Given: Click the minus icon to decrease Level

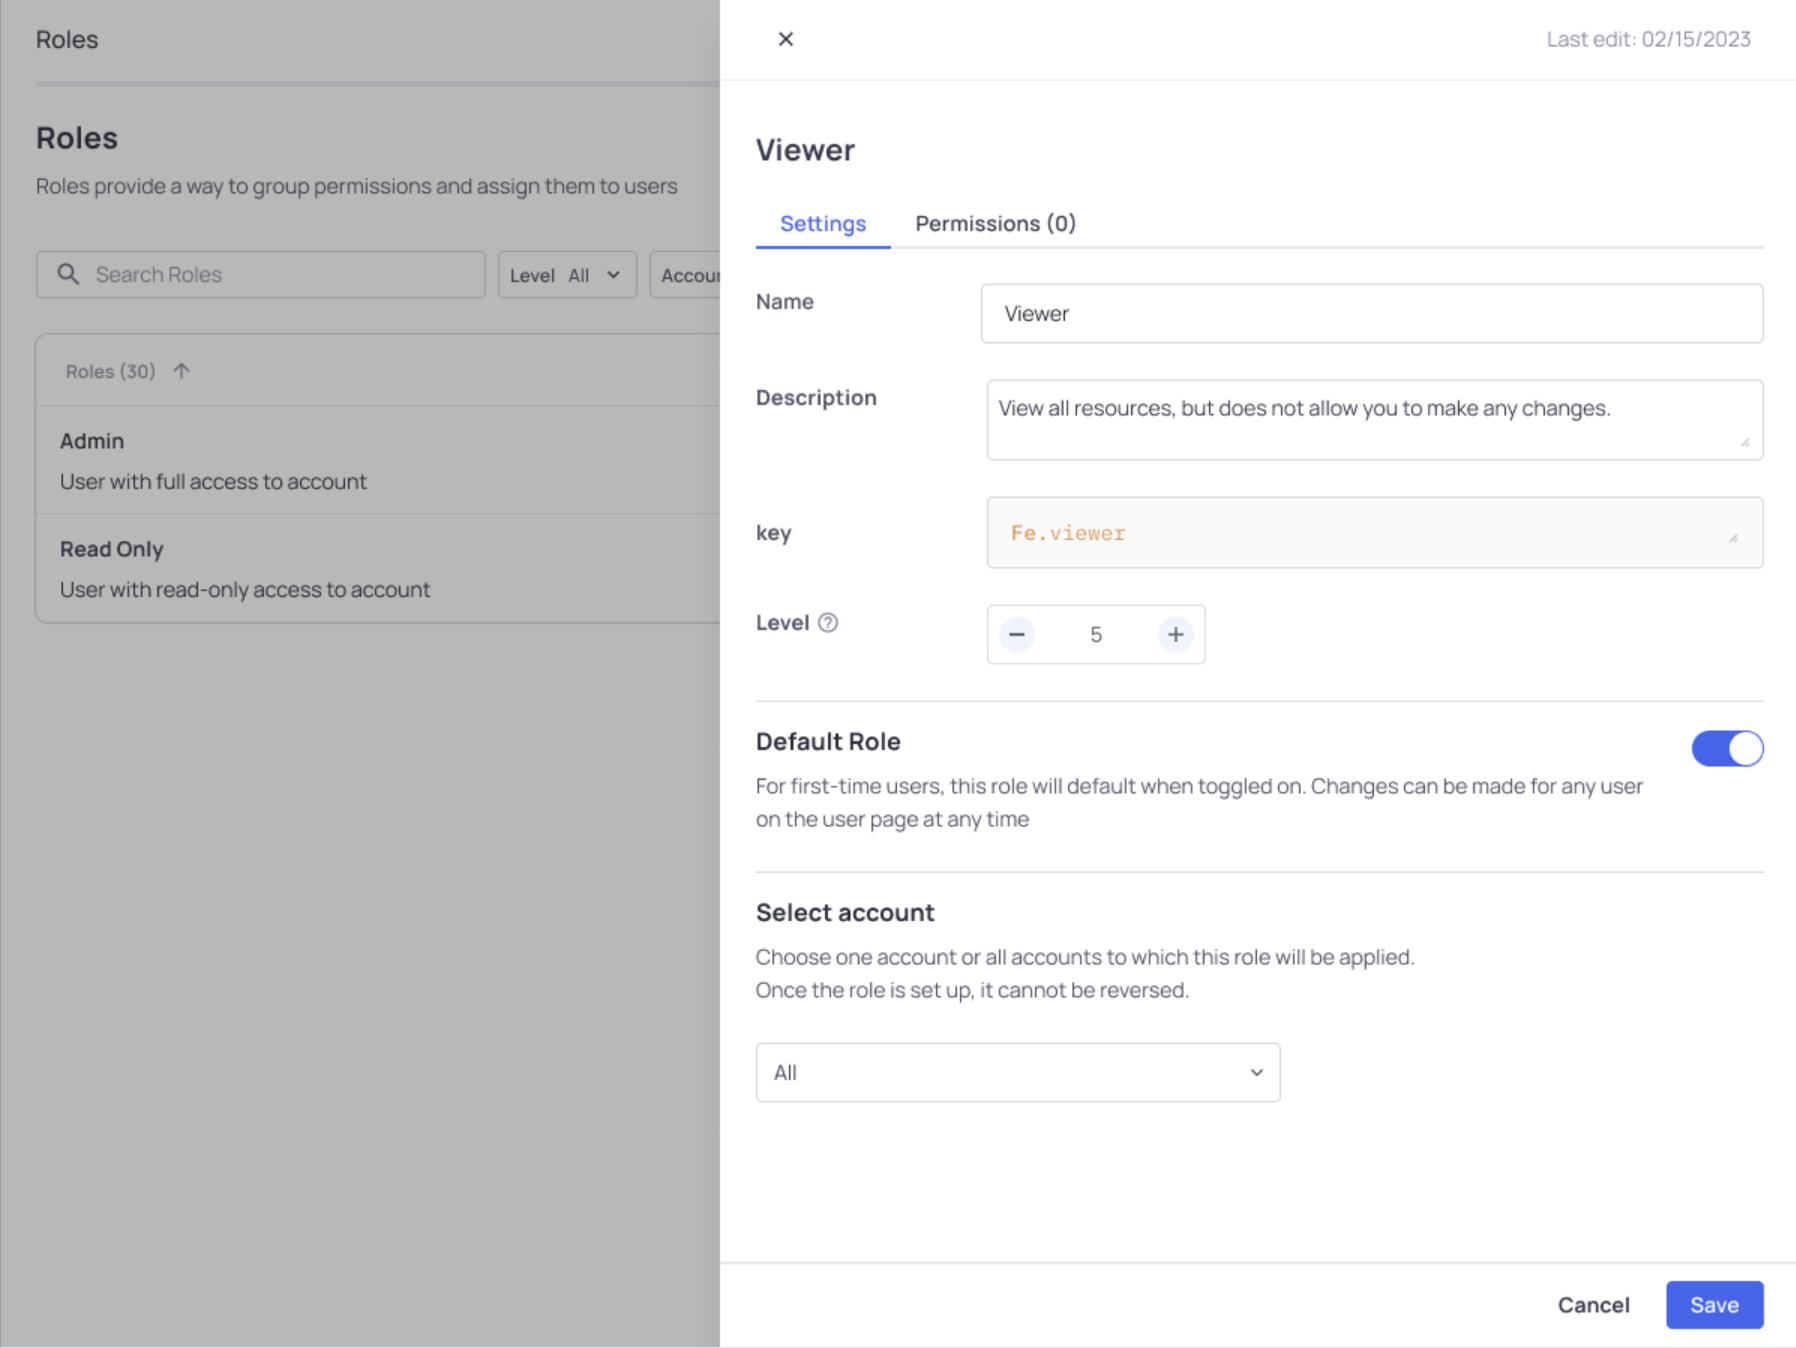Looking at the screenshot, I should point(1016,634).
